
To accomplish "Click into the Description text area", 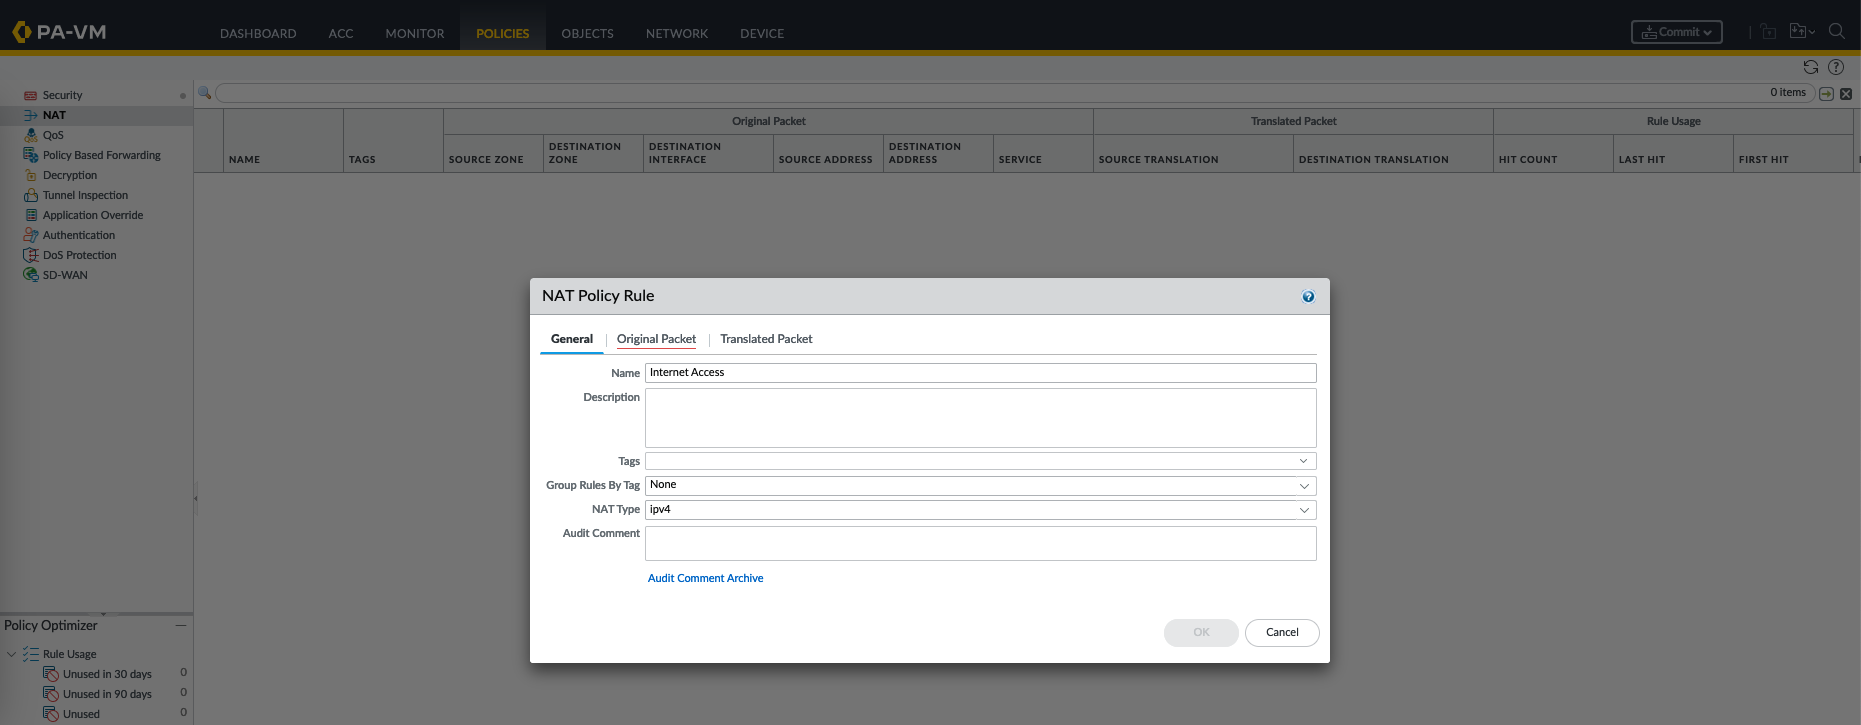I will click(980, 417).
